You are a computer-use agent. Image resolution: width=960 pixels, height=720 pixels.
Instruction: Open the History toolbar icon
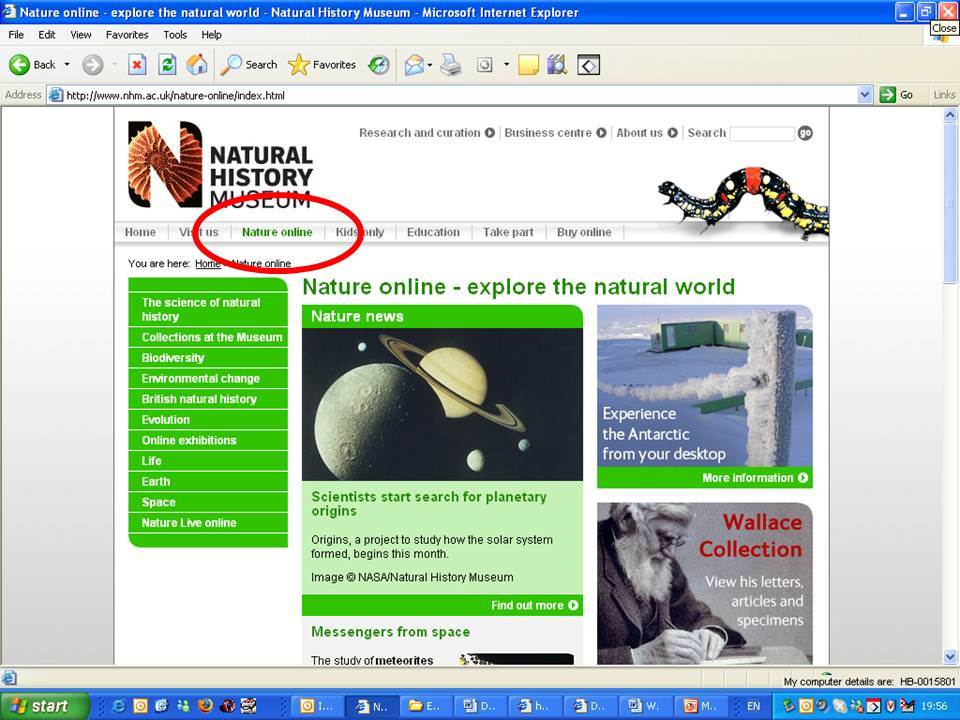tap(379, 64)
